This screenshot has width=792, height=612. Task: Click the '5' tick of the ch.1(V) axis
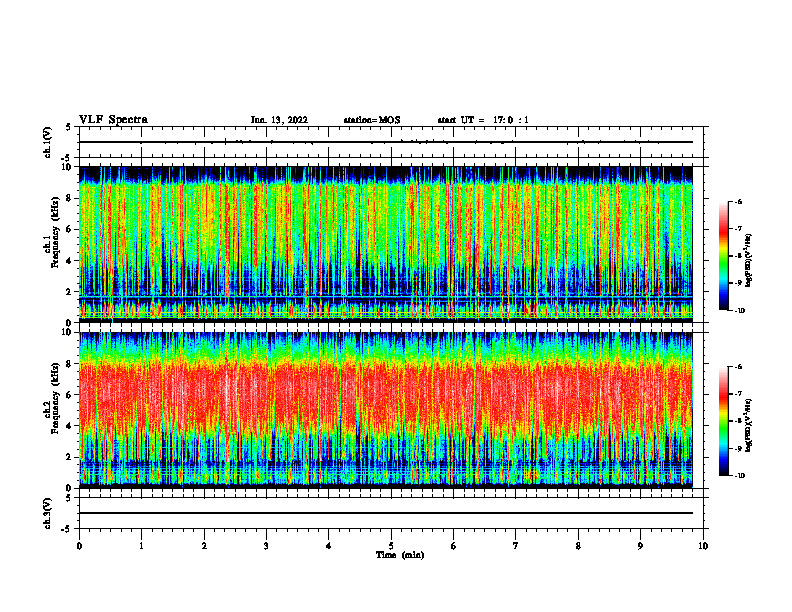coord(69,127)
